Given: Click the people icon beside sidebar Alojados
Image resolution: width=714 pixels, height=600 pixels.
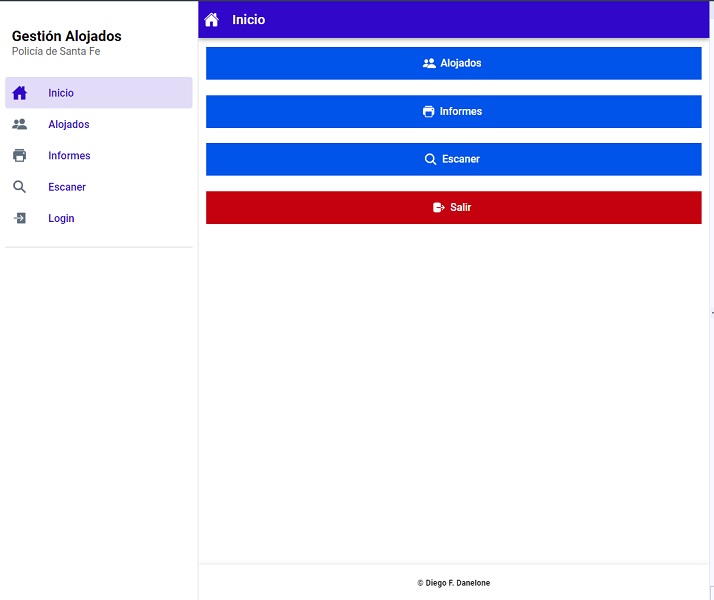Looking at the screenshot, I should pos(19,125).
